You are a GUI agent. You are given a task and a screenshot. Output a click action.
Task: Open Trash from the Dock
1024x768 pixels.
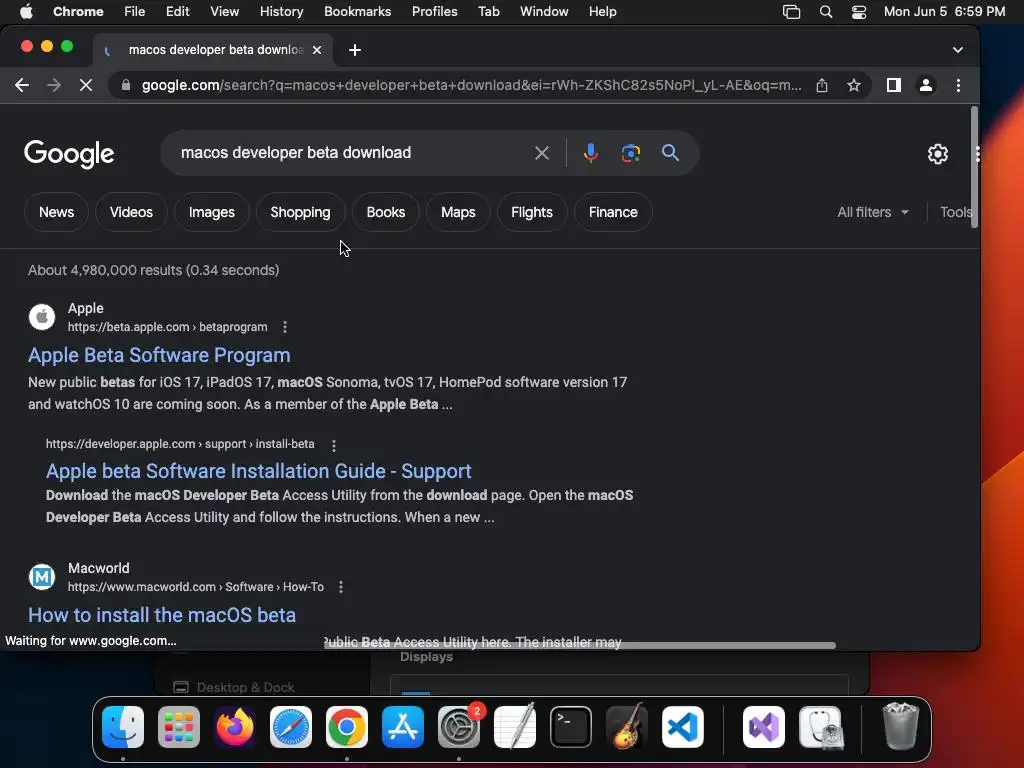(901, 726)
